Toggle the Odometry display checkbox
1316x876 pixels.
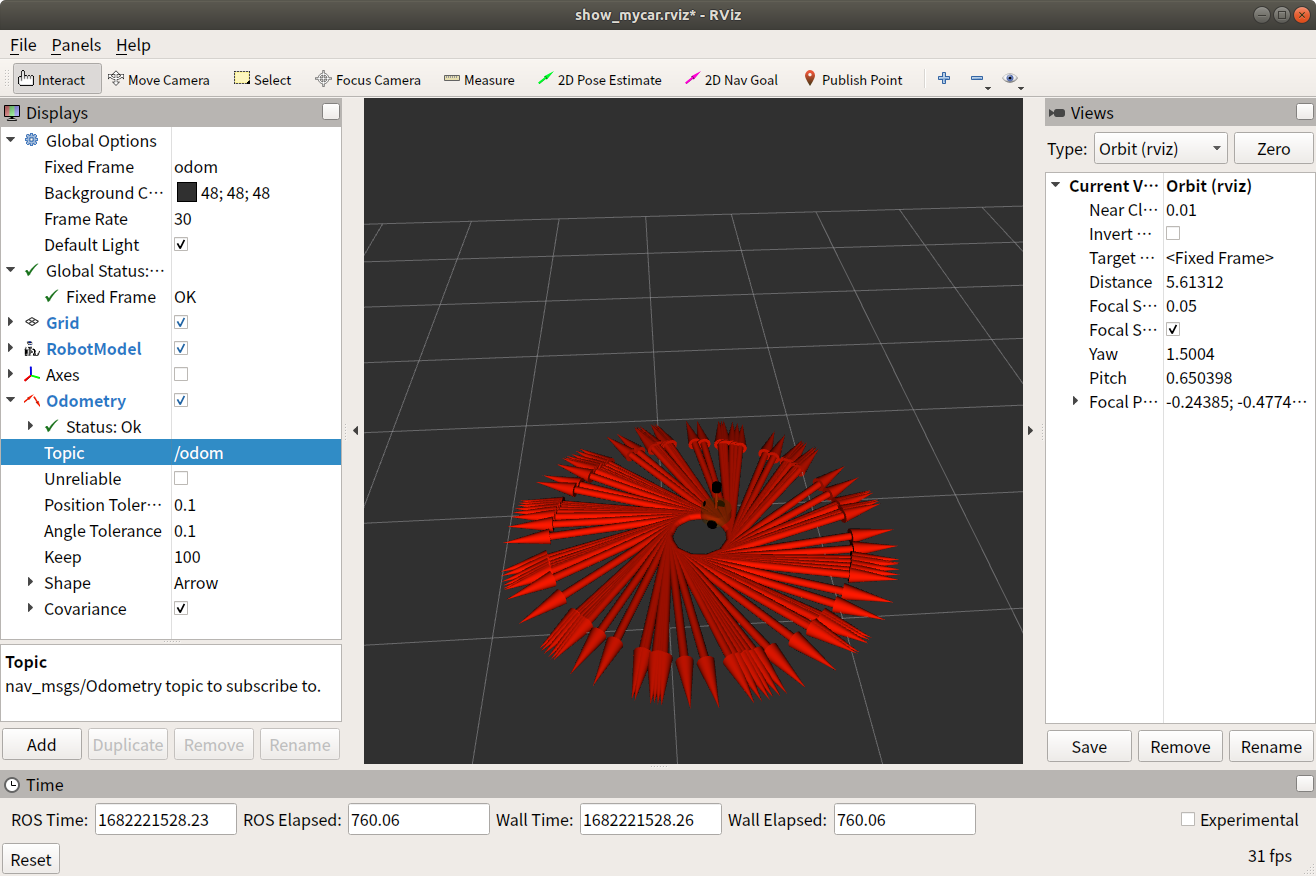[181, 401]
